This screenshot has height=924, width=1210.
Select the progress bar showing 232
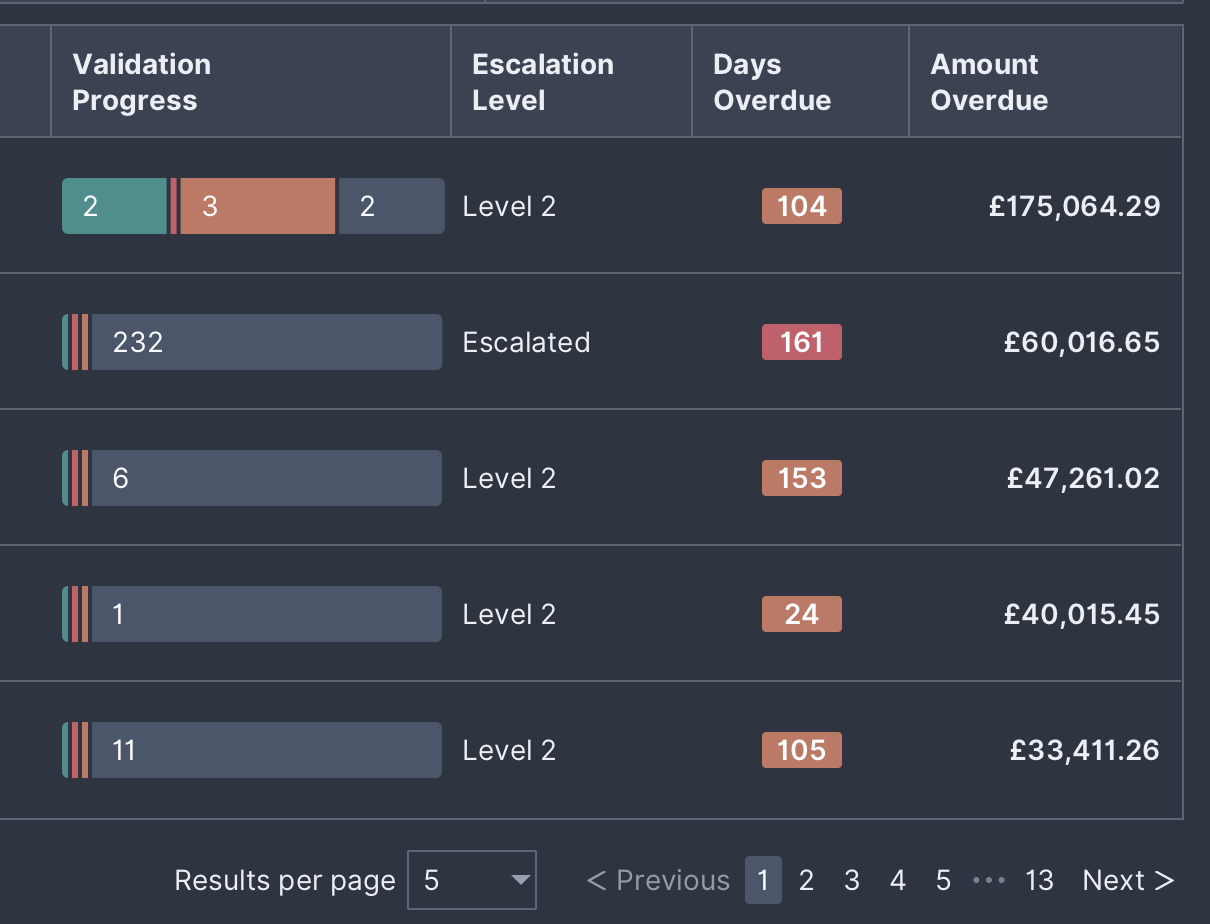(265, 342)
